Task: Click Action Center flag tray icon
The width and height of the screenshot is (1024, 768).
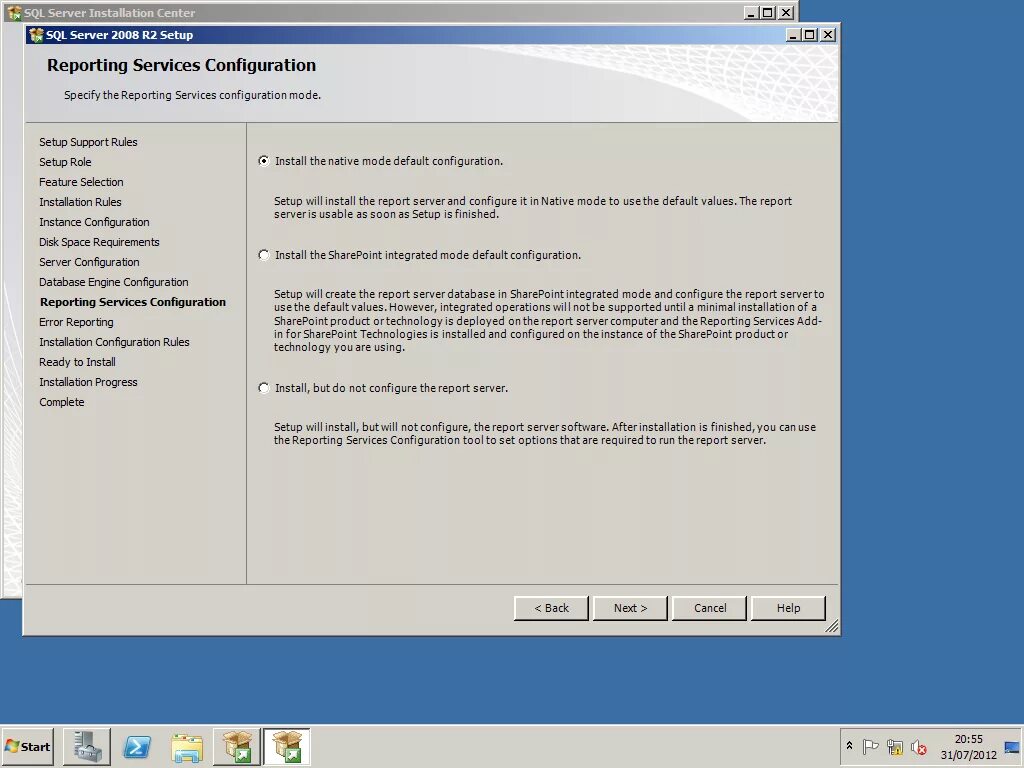Action: pos(870,746)
